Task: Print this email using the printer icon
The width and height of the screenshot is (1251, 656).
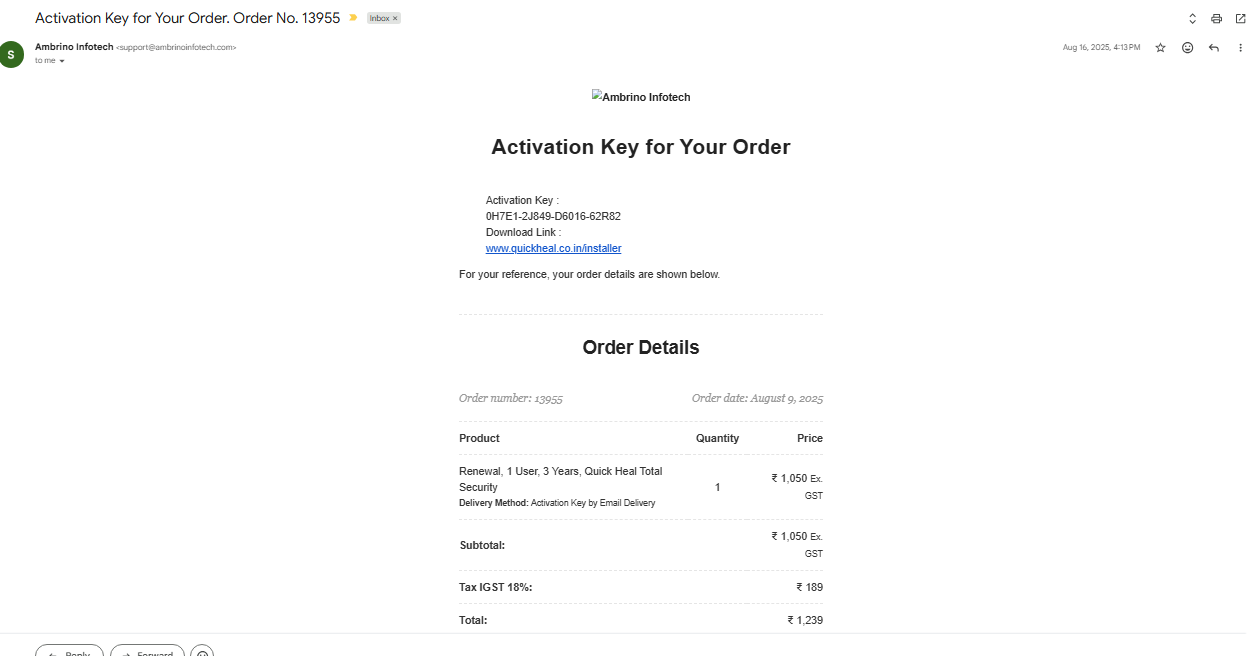Action: 1216,19
